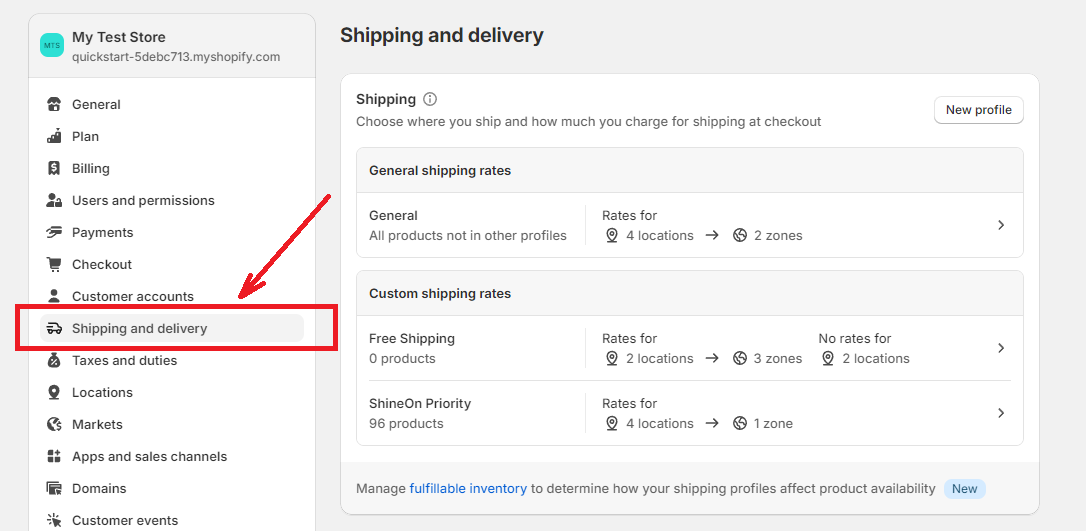Open Checkout using the cart icon
This screenshot has width=1086, height=531.
54,264
